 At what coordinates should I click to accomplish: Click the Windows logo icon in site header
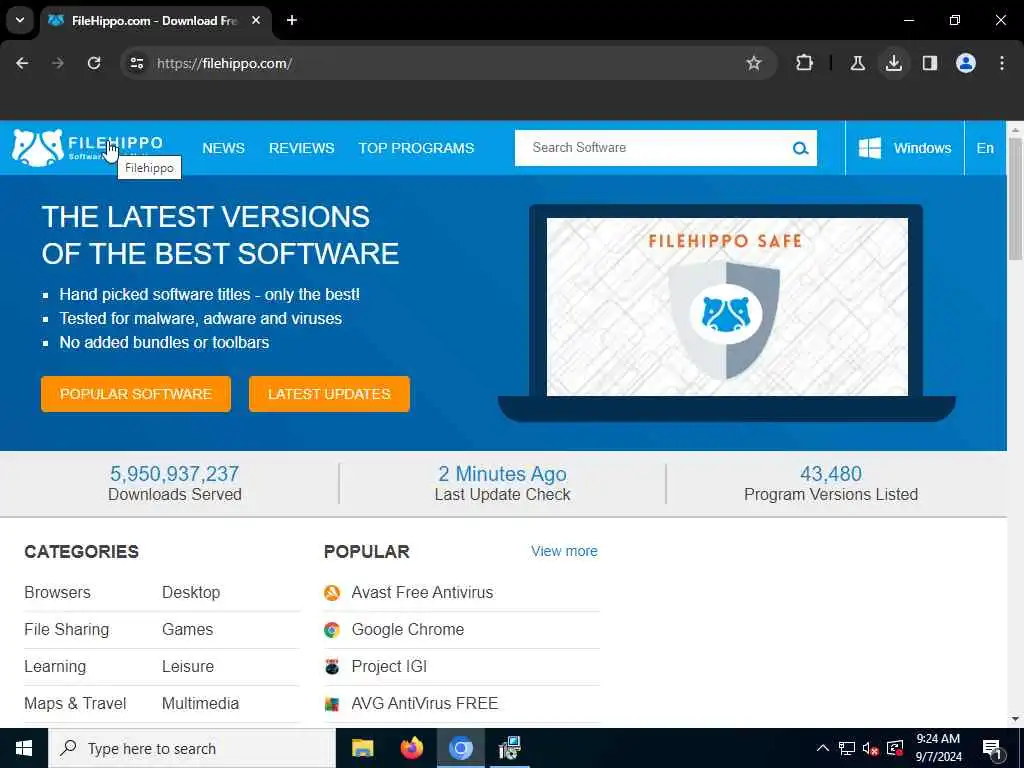pyautogui.click(x=869, y=148)
